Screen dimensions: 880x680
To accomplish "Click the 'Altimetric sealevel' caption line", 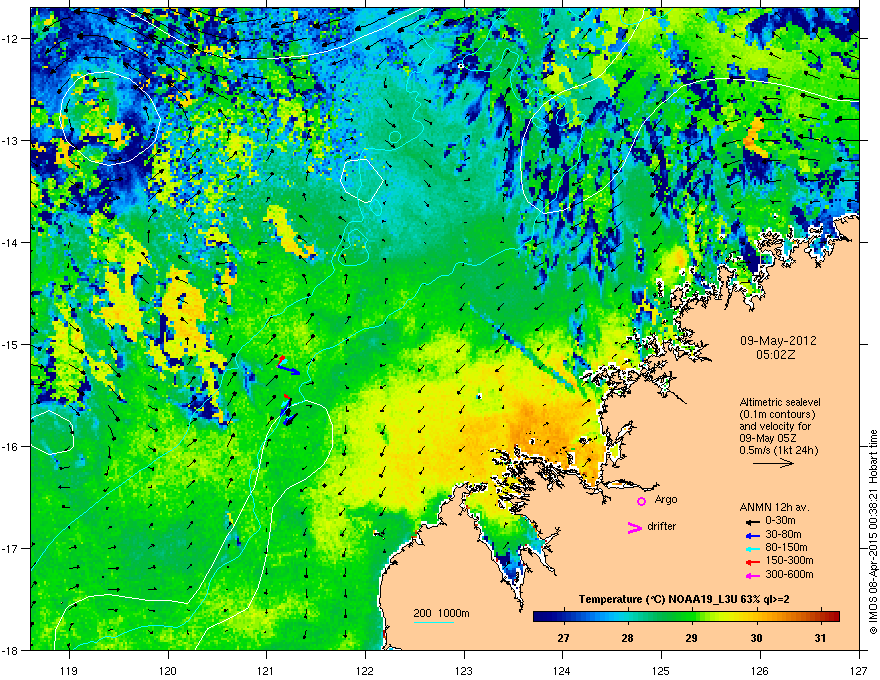I will click(x=780, y=402).
